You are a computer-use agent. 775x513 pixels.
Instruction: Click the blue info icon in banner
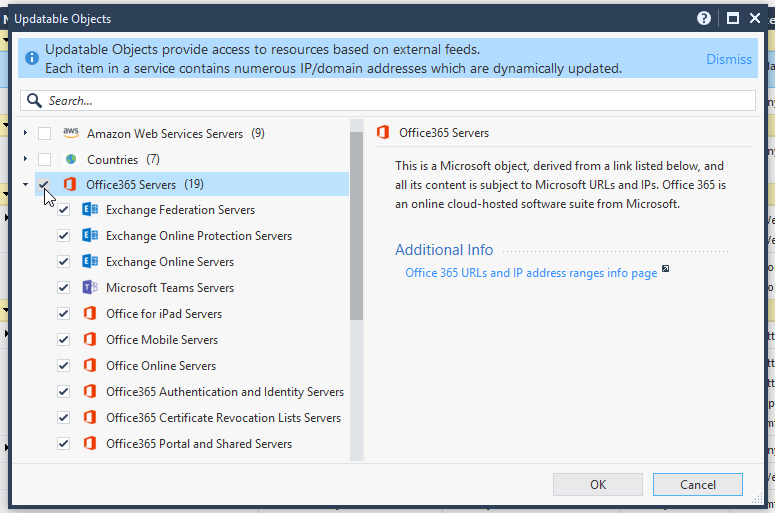click(x=32, y=58)
